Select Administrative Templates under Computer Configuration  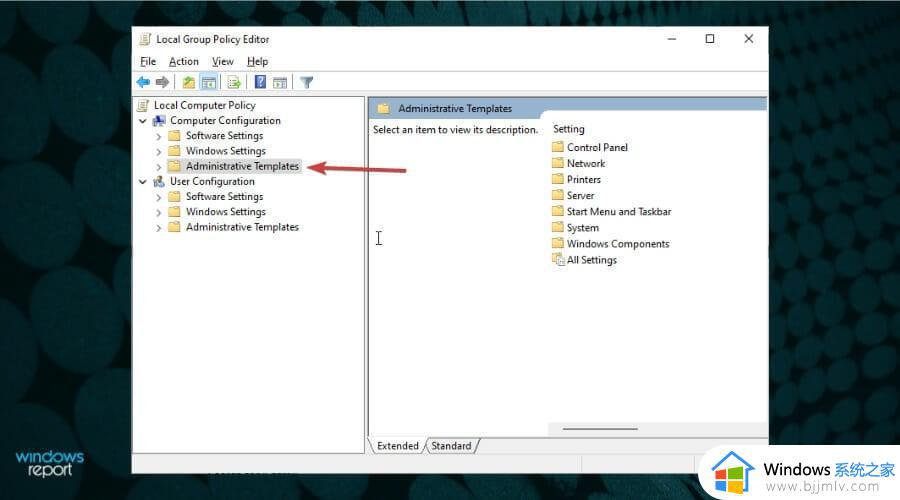pyautogui.click(x=242, y=166)
